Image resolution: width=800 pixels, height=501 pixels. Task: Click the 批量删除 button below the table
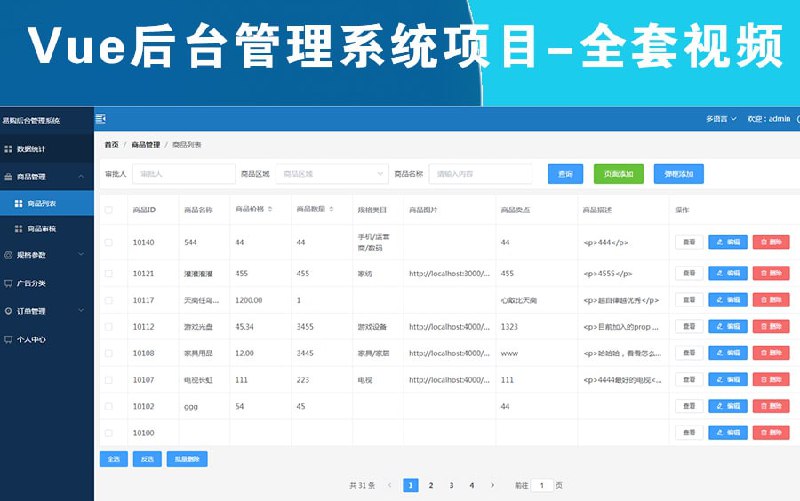[187, 459]
